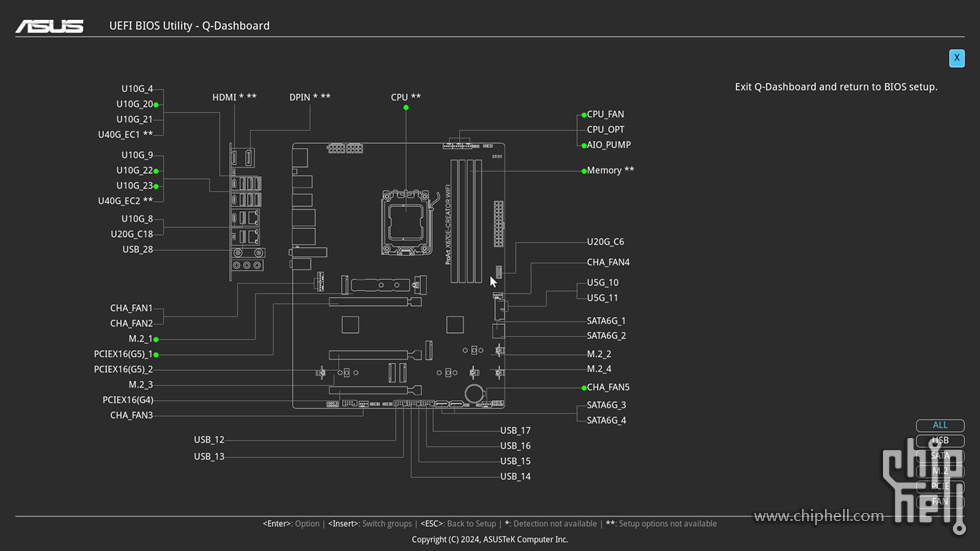Screen dimensions: 980x551
Task: Click the CPU_FAN header label
Action: (x=605, y=114)
